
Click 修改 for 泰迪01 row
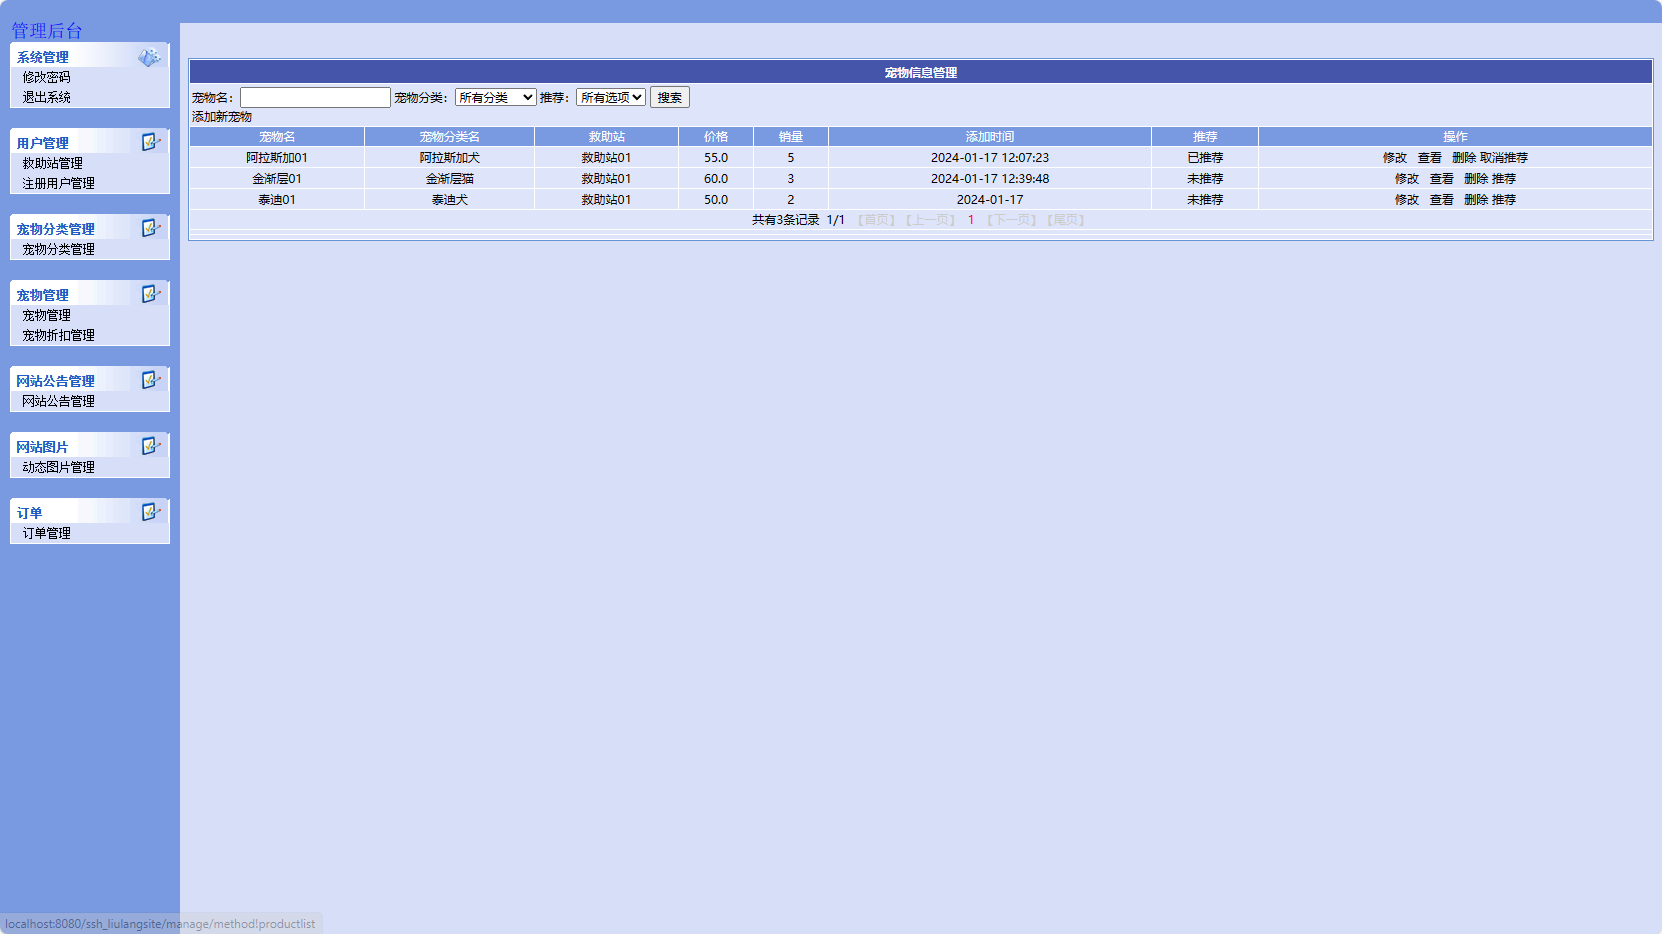[1407, 200]
